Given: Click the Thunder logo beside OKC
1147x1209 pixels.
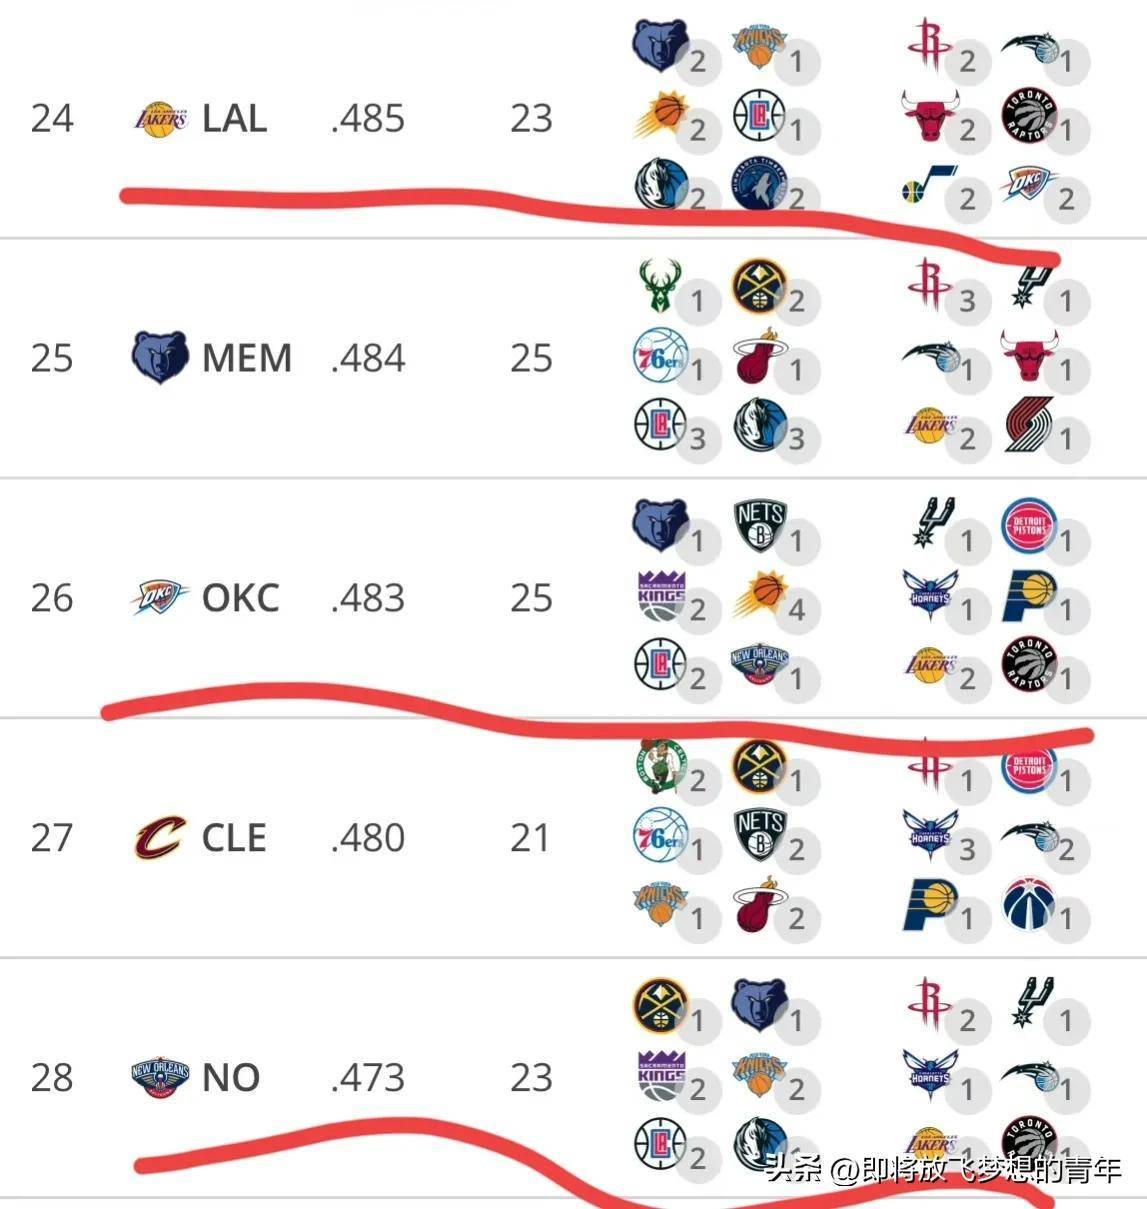Looking at the screenshot, I should (160, 597).
